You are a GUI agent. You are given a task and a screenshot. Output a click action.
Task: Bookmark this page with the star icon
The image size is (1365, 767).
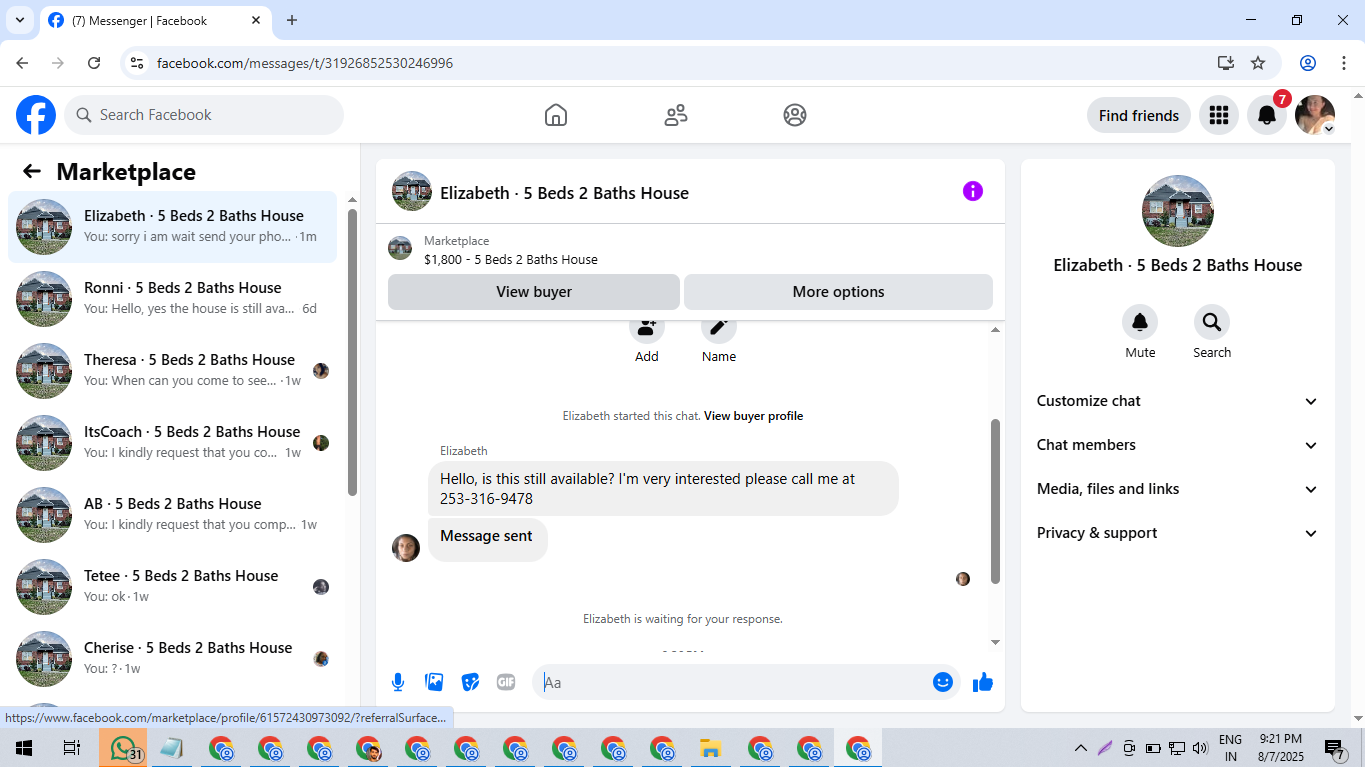point(1258,63)
